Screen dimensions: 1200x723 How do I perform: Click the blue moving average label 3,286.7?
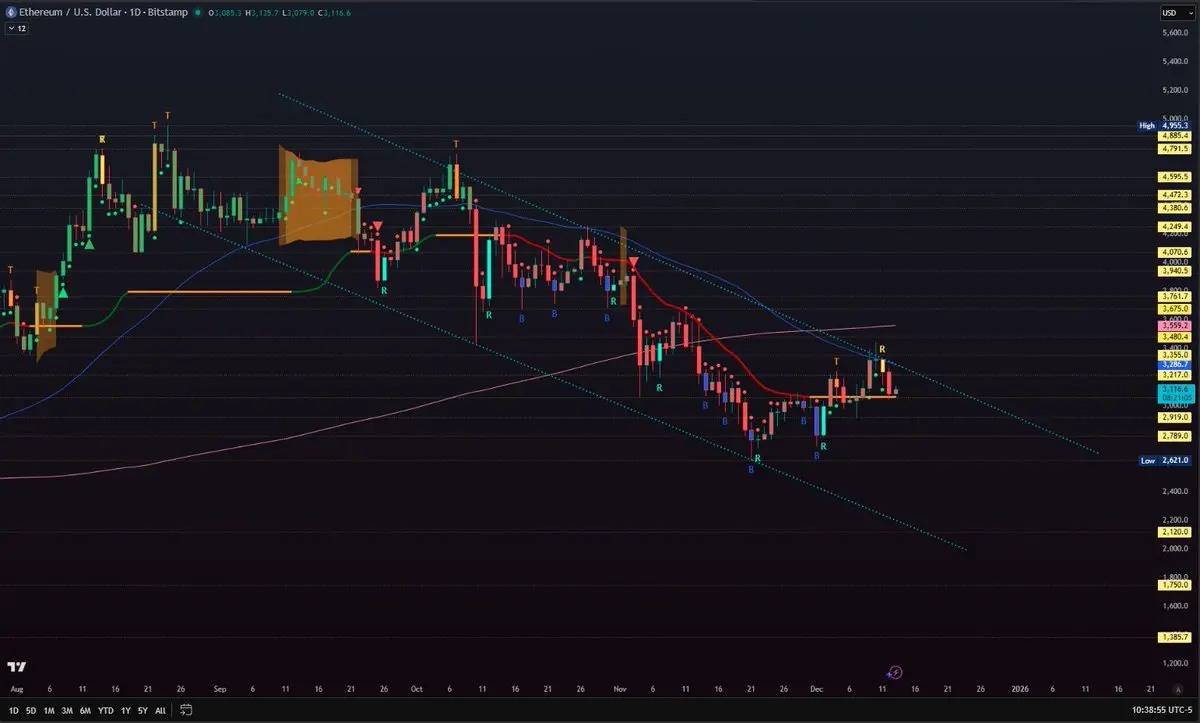[1174, 365]
